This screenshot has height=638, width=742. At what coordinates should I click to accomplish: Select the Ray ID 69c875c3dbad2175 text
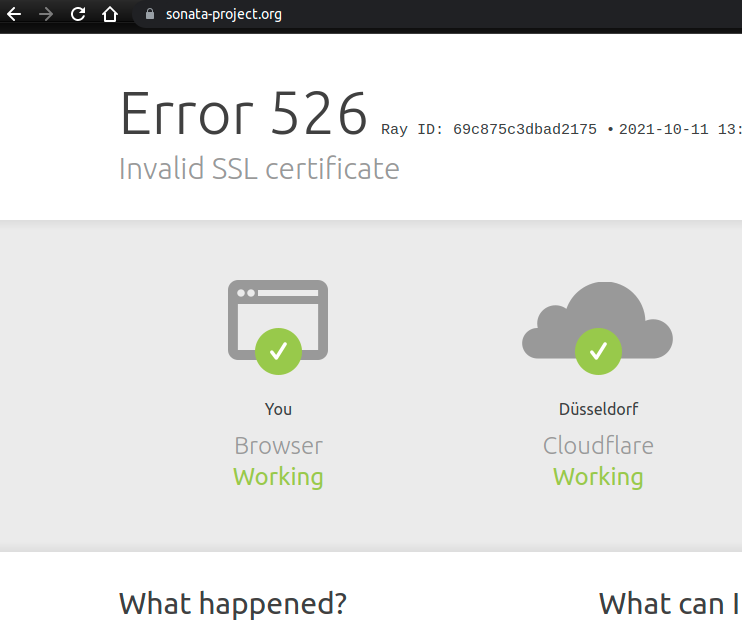click(489, 129)
